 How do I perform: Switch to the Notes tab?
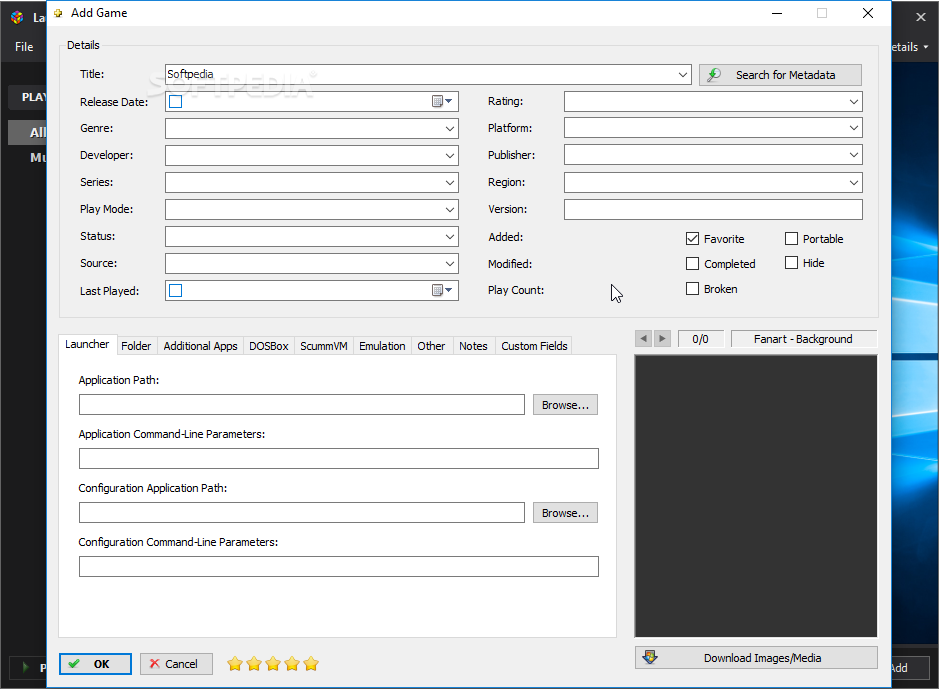click(x=473, y=346)
